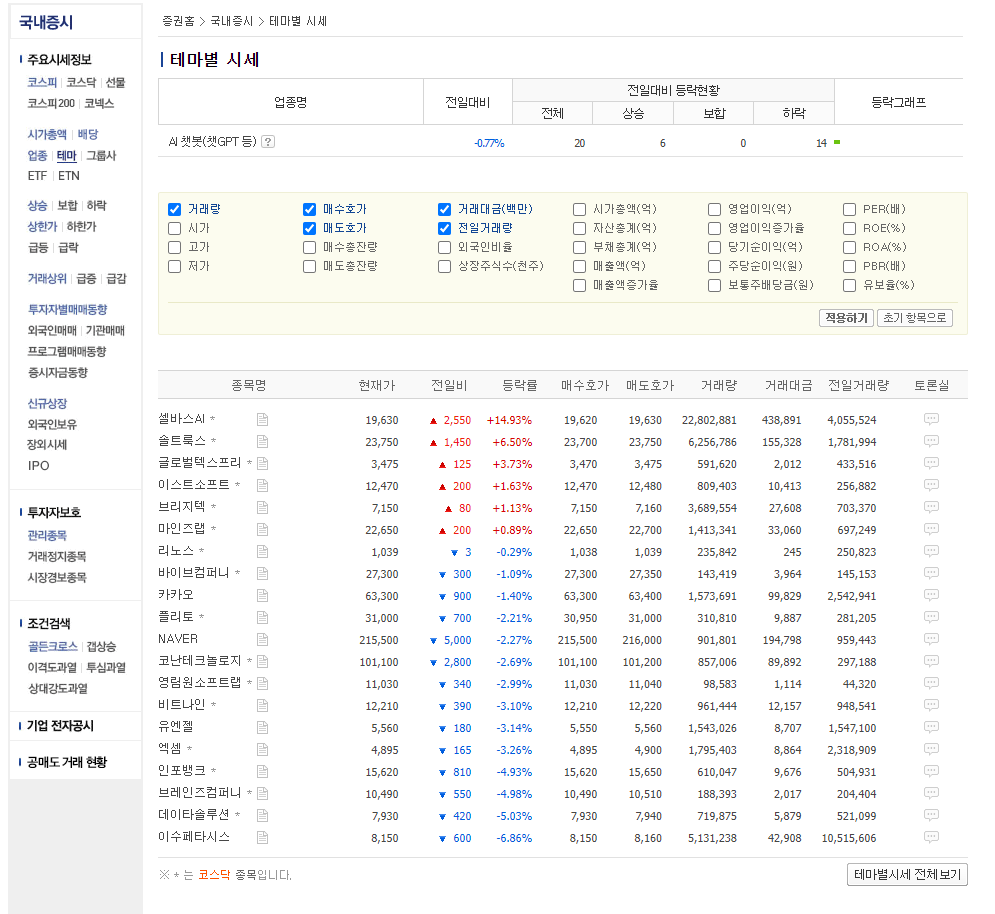Open the discussion room icon for 이수페타시스
995x914 pixels.
point(931,837)
